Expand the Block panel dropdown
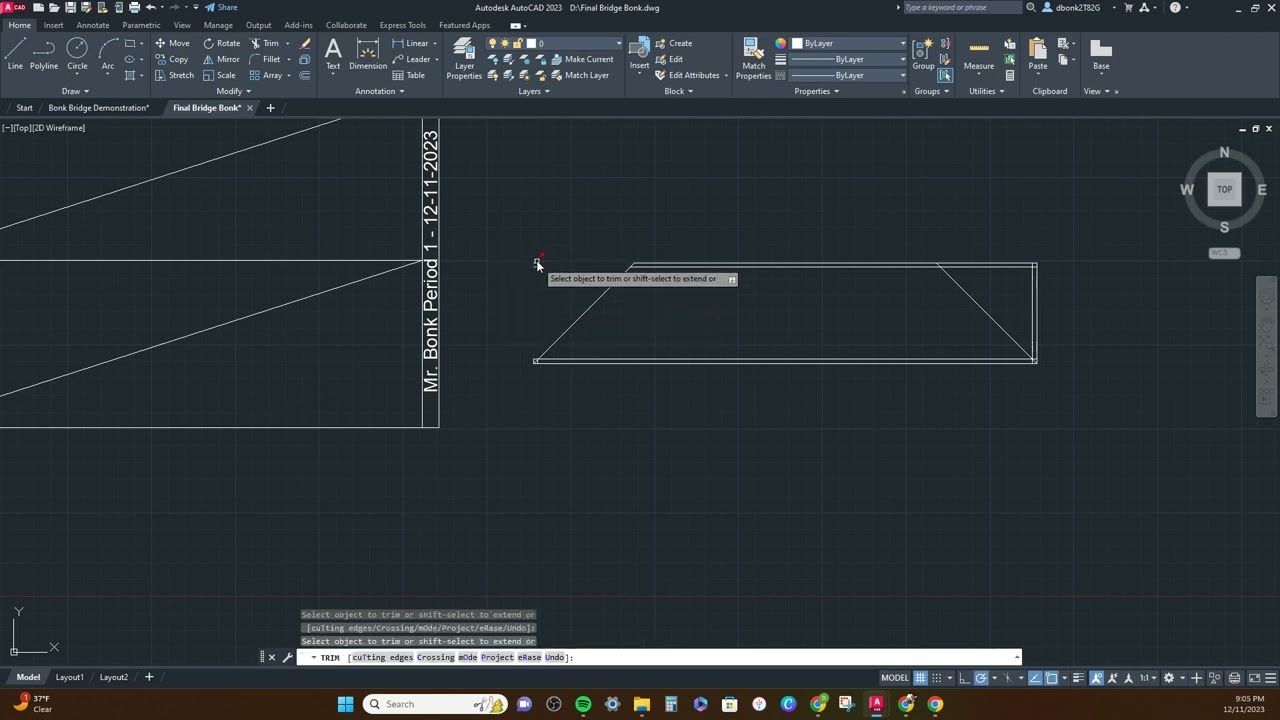Screen dimensions: 1280x720 pyautogui.click(x=678, y=91)
